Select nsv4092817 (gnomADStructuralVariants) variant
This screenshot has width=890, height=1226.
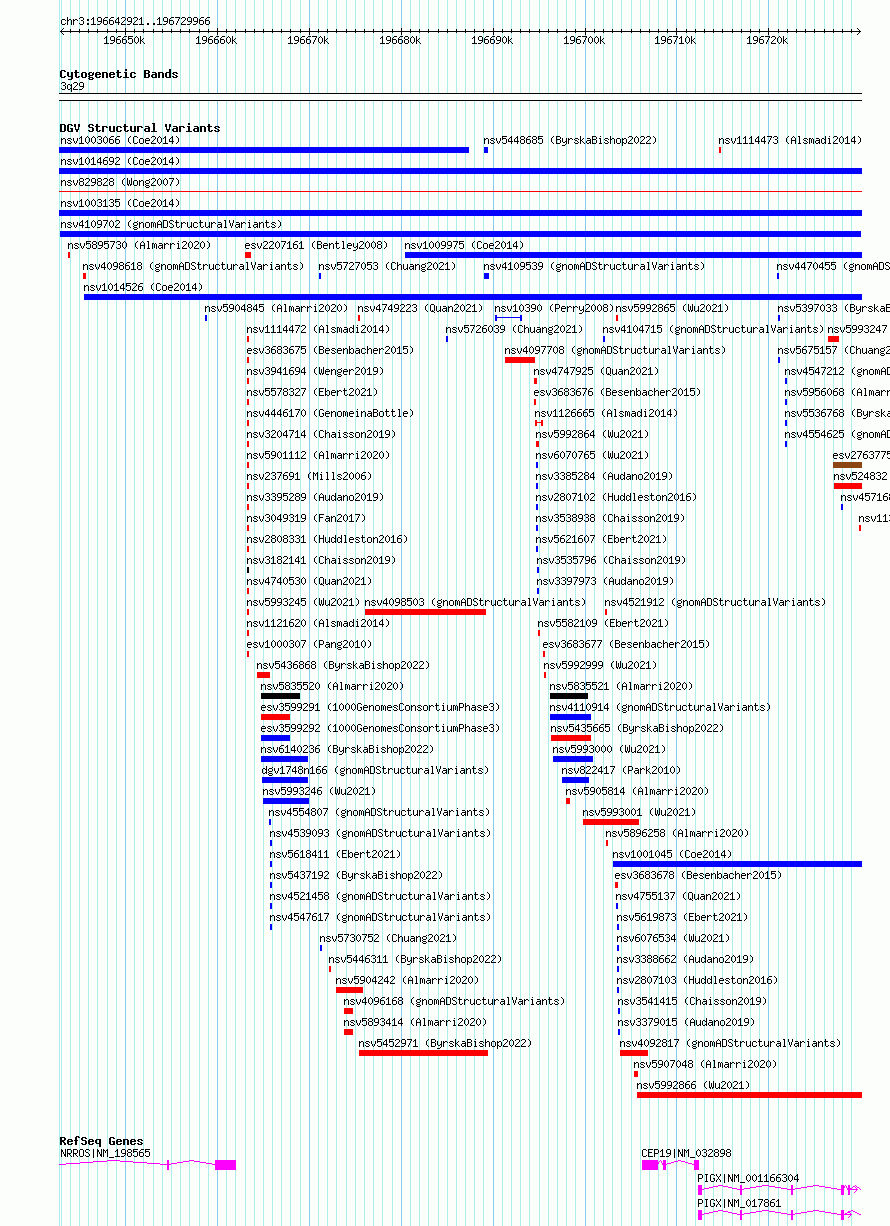pyautogui.click(x=730, y=1044)
